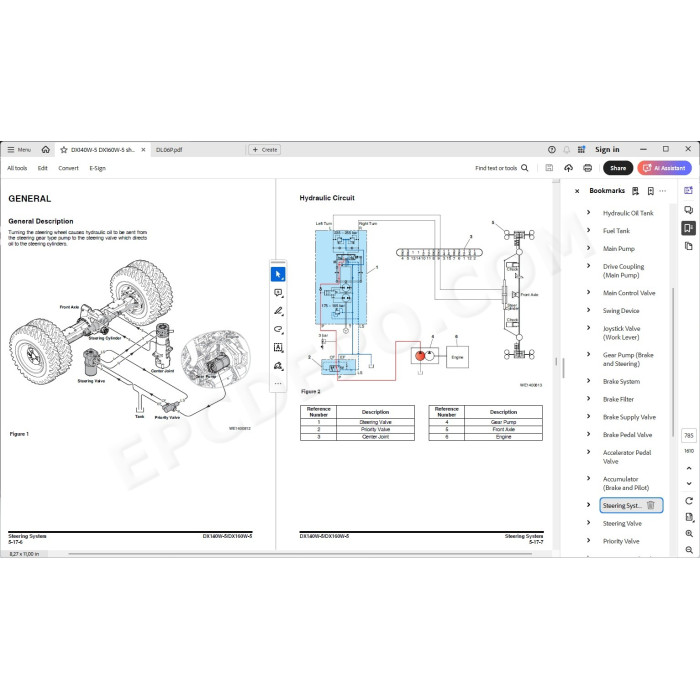Expand the Drive Coupling (Main Pump) bookmark

588,266
